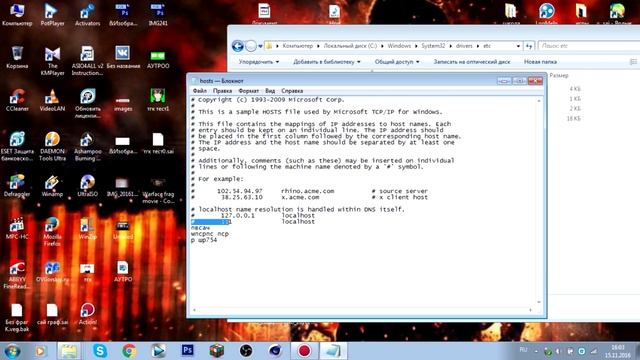Launch Ashampoo Burning shortcut
The width and height of the screenshot is (640, 360).
[x=87, y=146]
